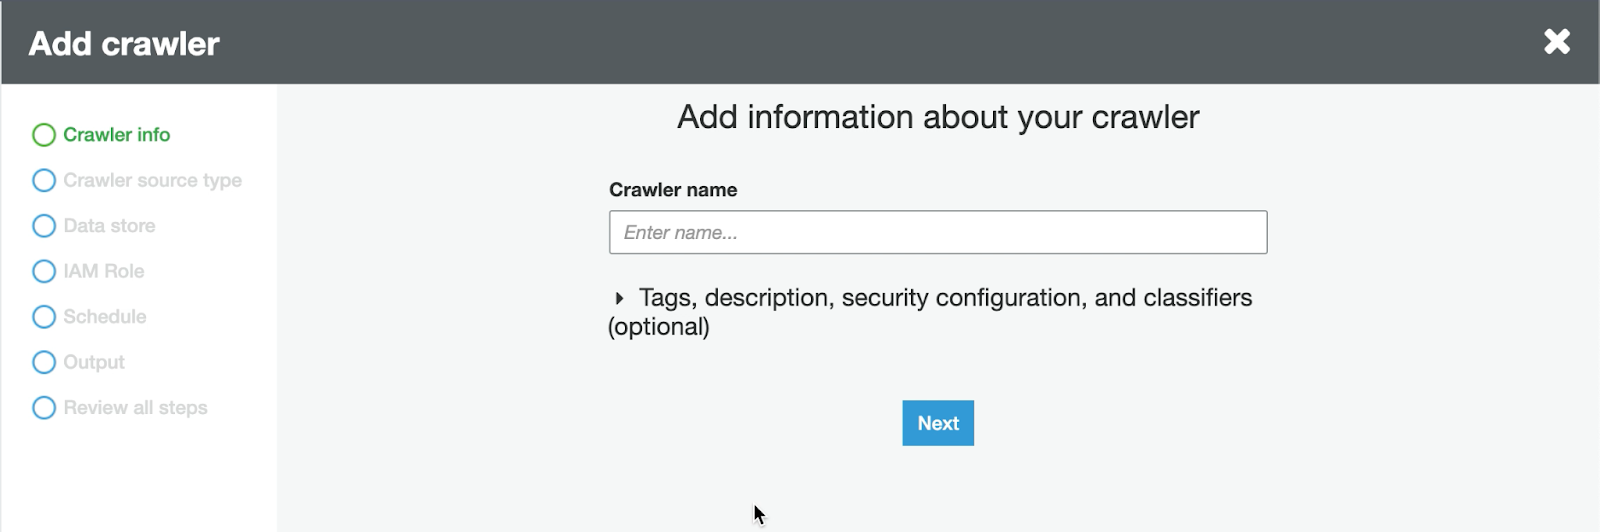Select the Crawler info step
Viewport: 1600px width, 532px height.
(116, 135)
